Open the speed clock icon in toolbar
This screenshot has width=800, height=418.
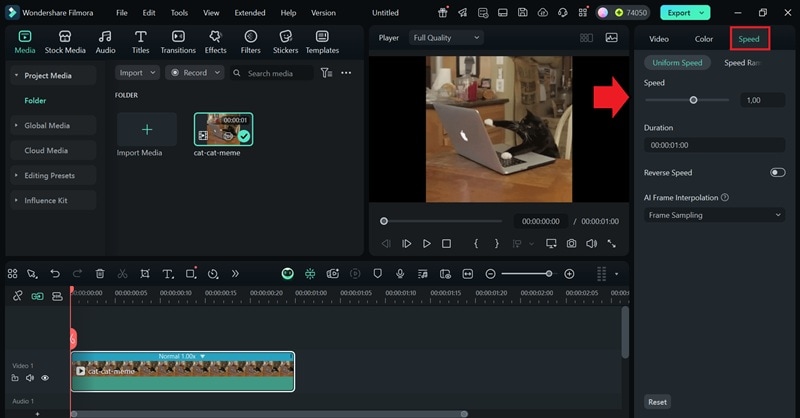[x=213, y=274]
